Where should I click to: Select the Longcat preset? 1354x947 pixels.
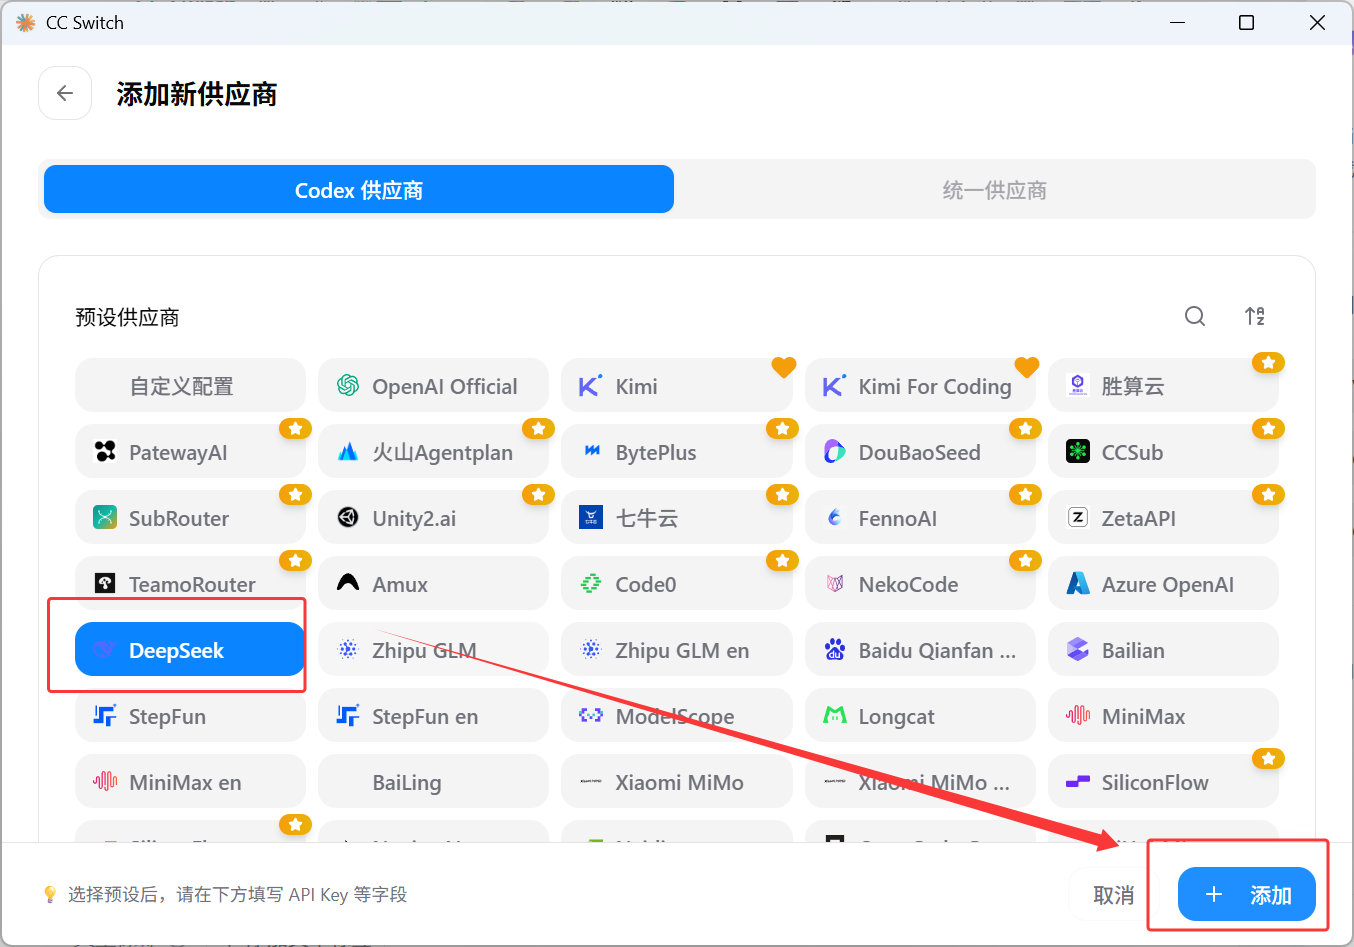920,716
